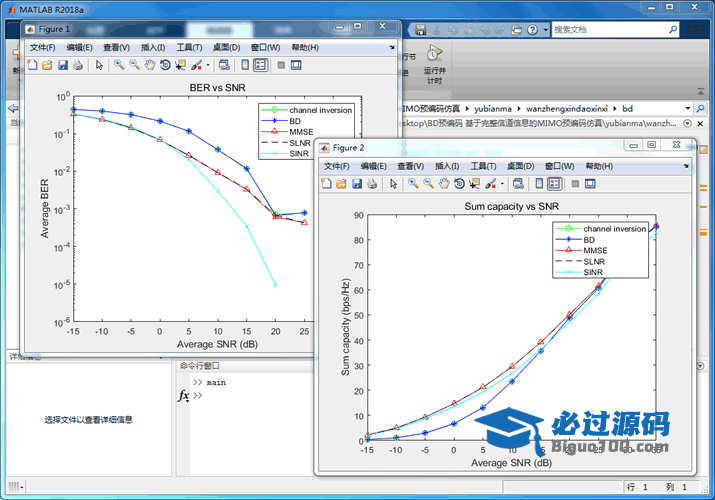Select Brush data tool in Figure 1
715x500 pixels.
tap(197, 65)
